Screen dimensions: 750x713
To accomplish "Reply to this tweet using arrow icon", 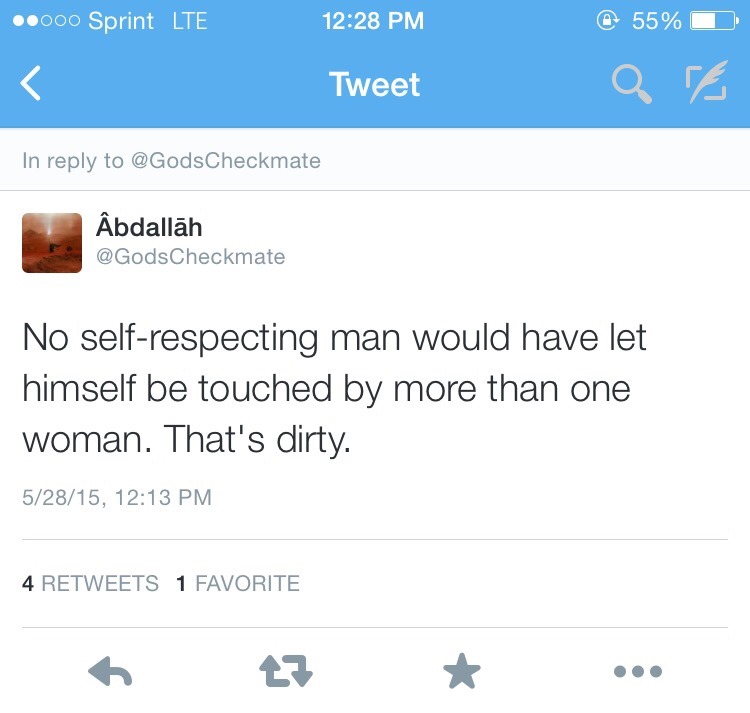I will coord(110,671).
